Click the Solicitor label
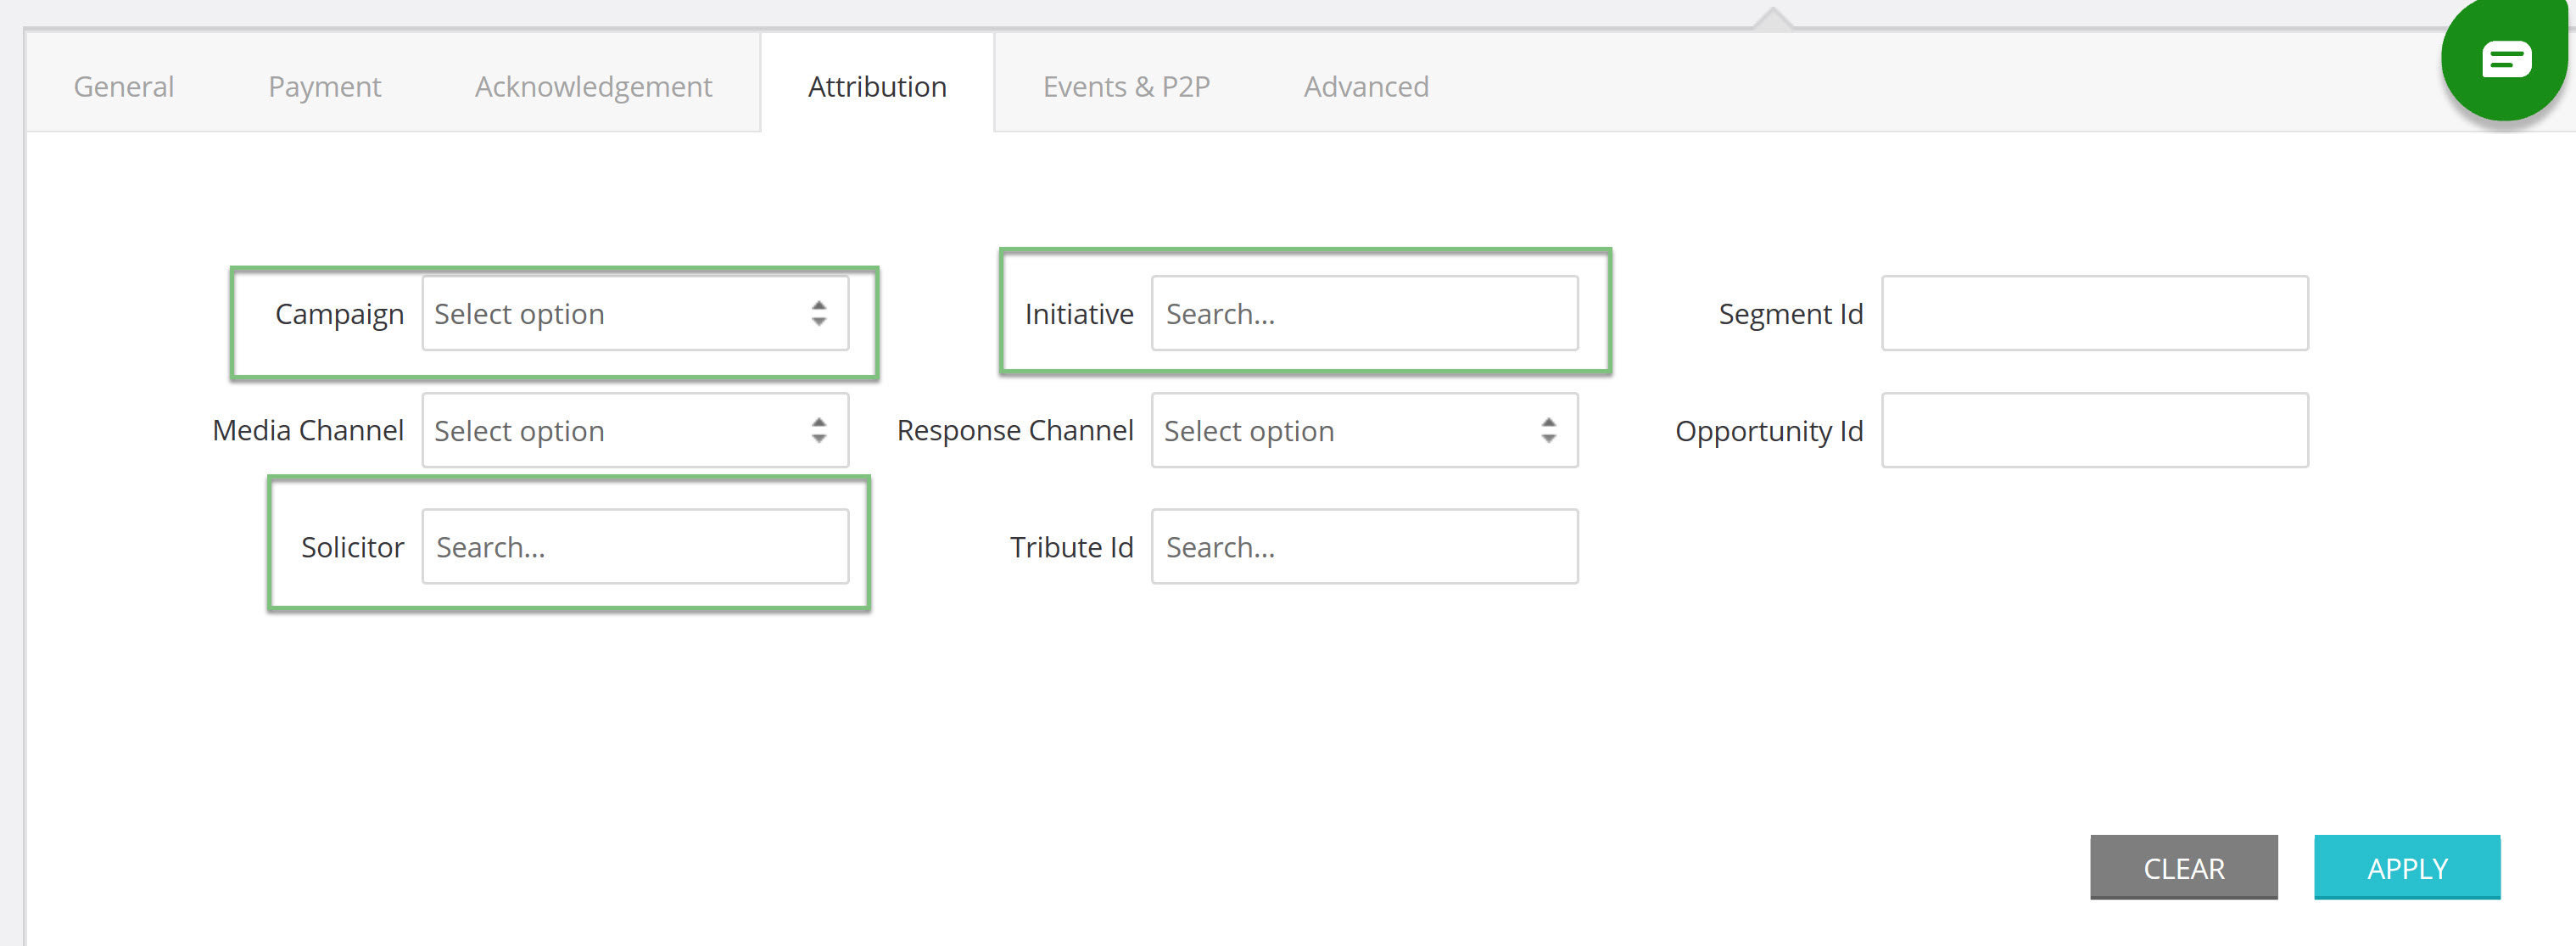2576x946 pixels. pyautogui.click(x=352, y=548)
